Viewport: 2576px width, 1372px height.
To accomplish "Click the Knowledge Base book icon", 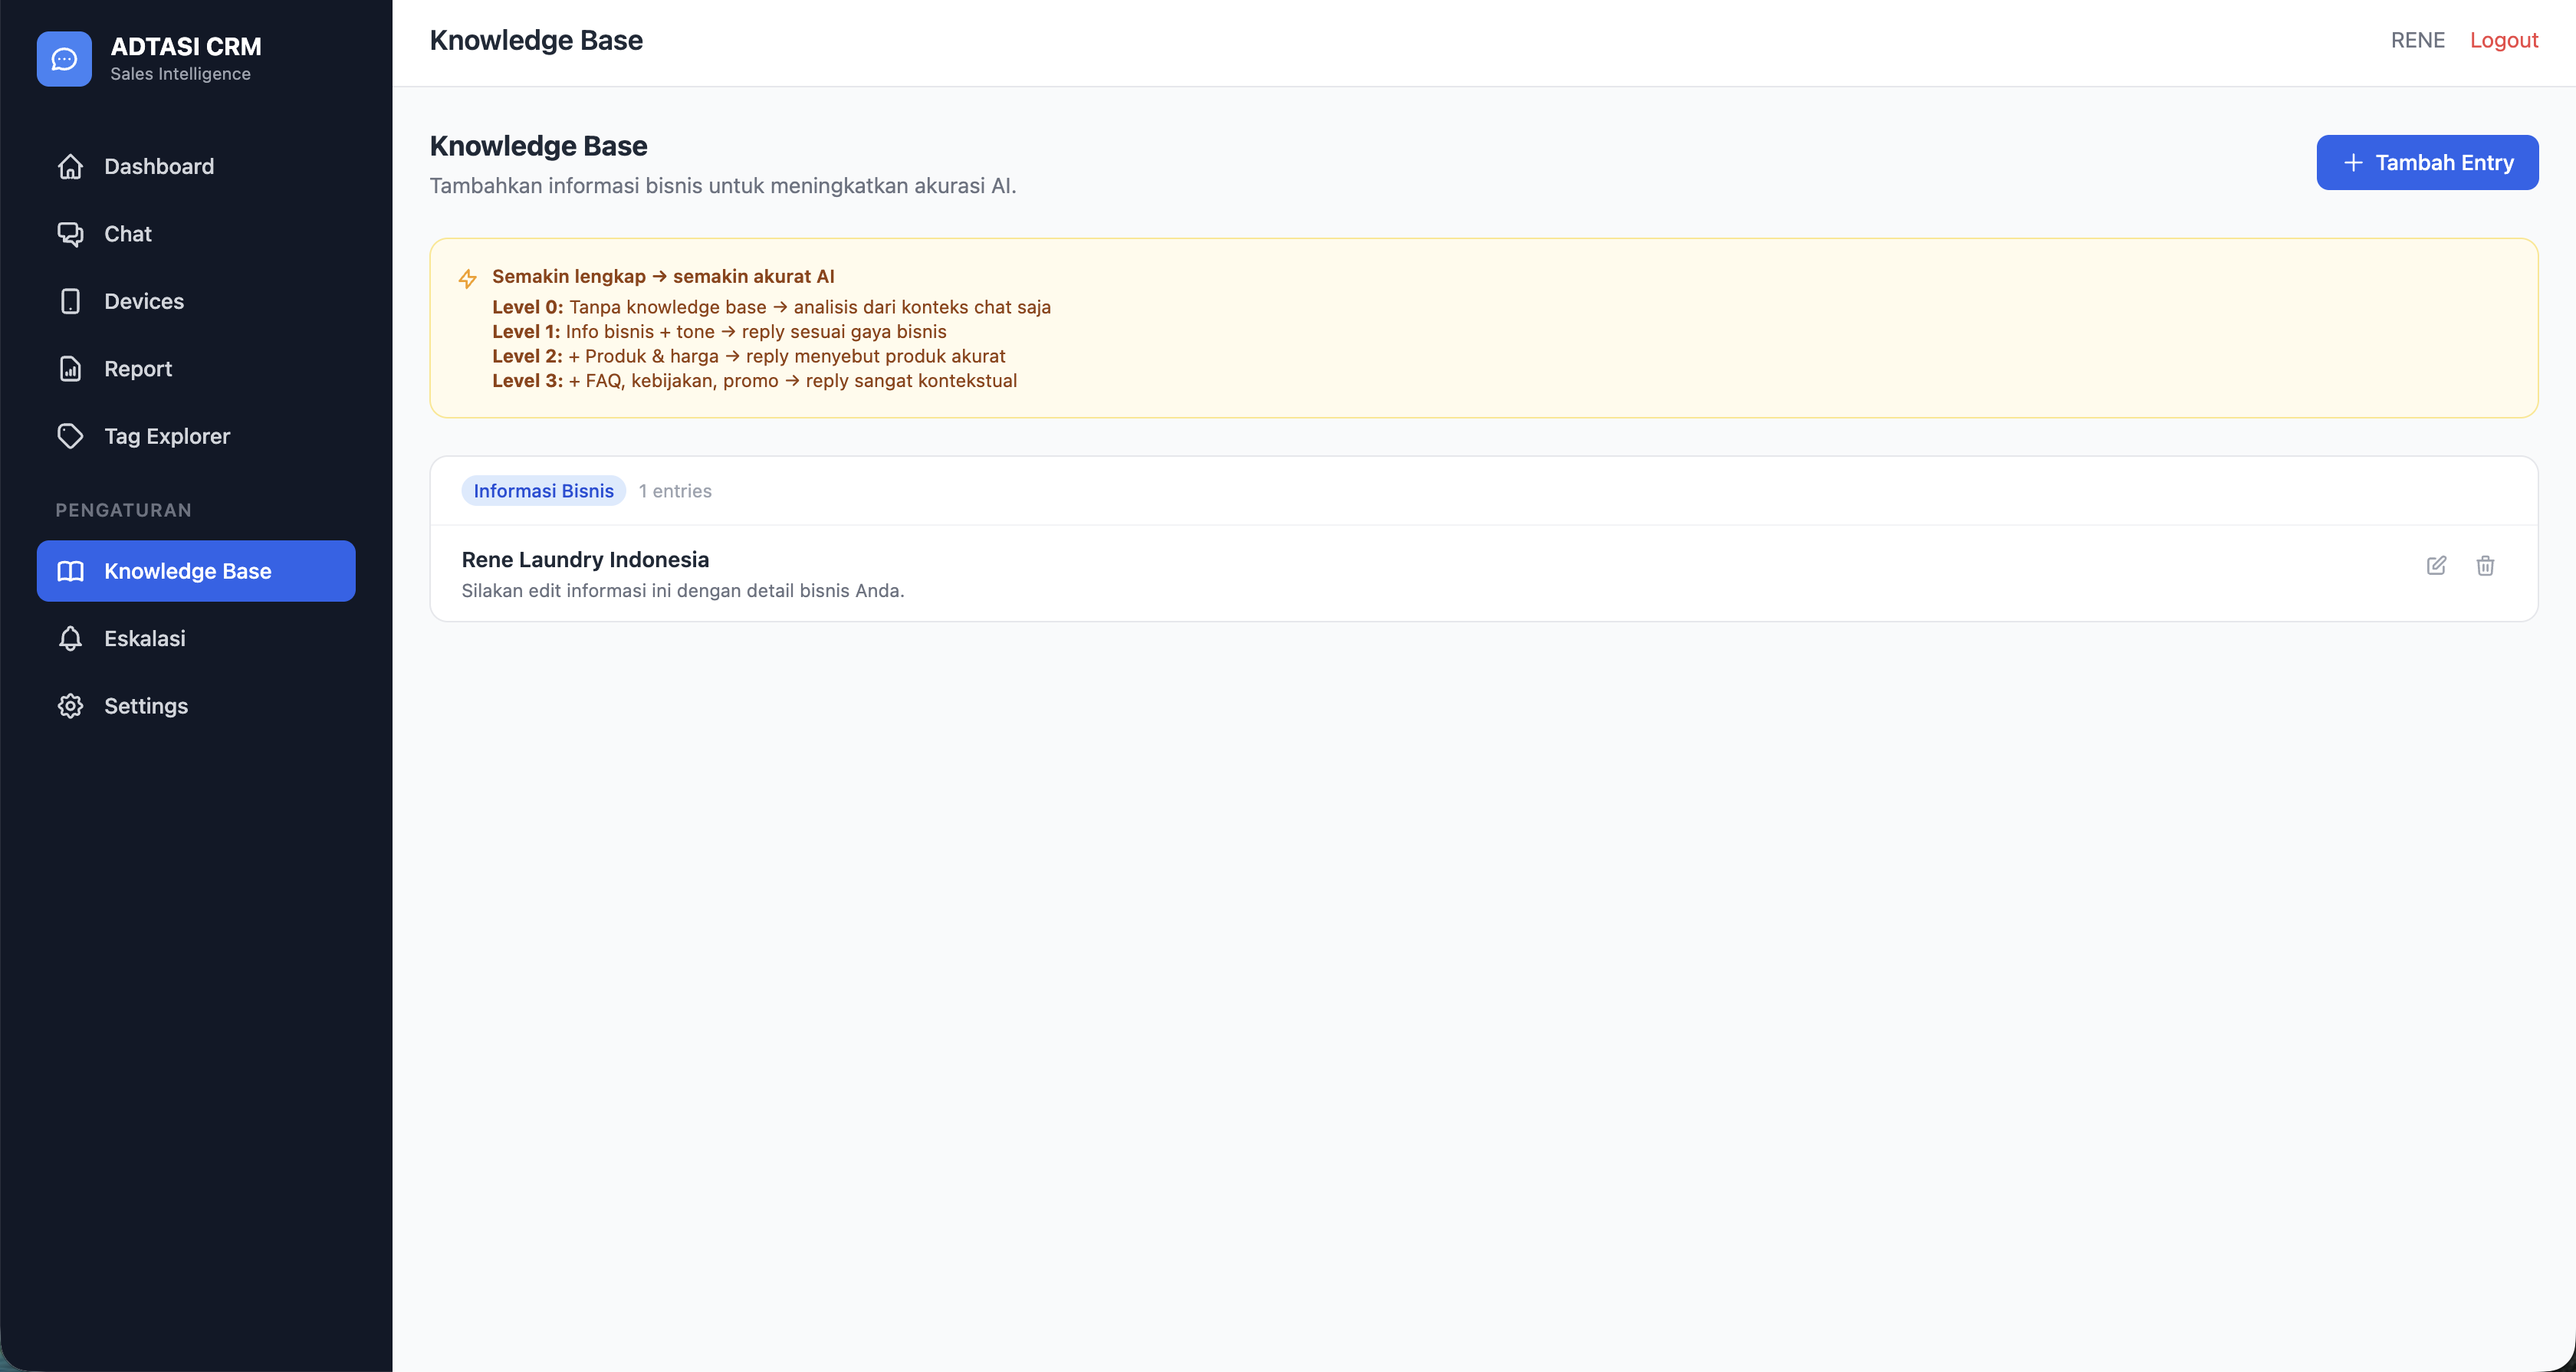I will (x=70, y=571).
